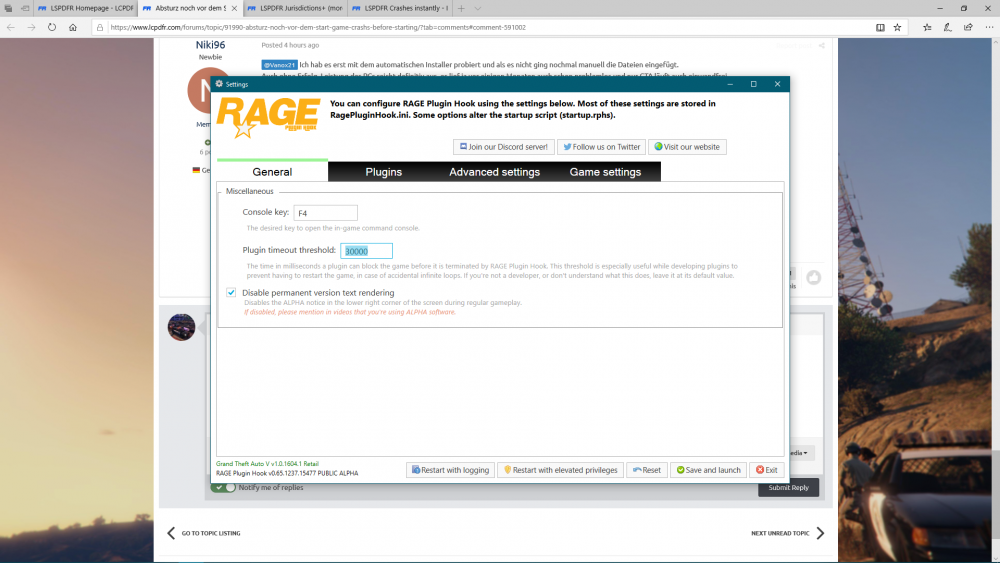Click the German flag icon under profile

point(196,170)
